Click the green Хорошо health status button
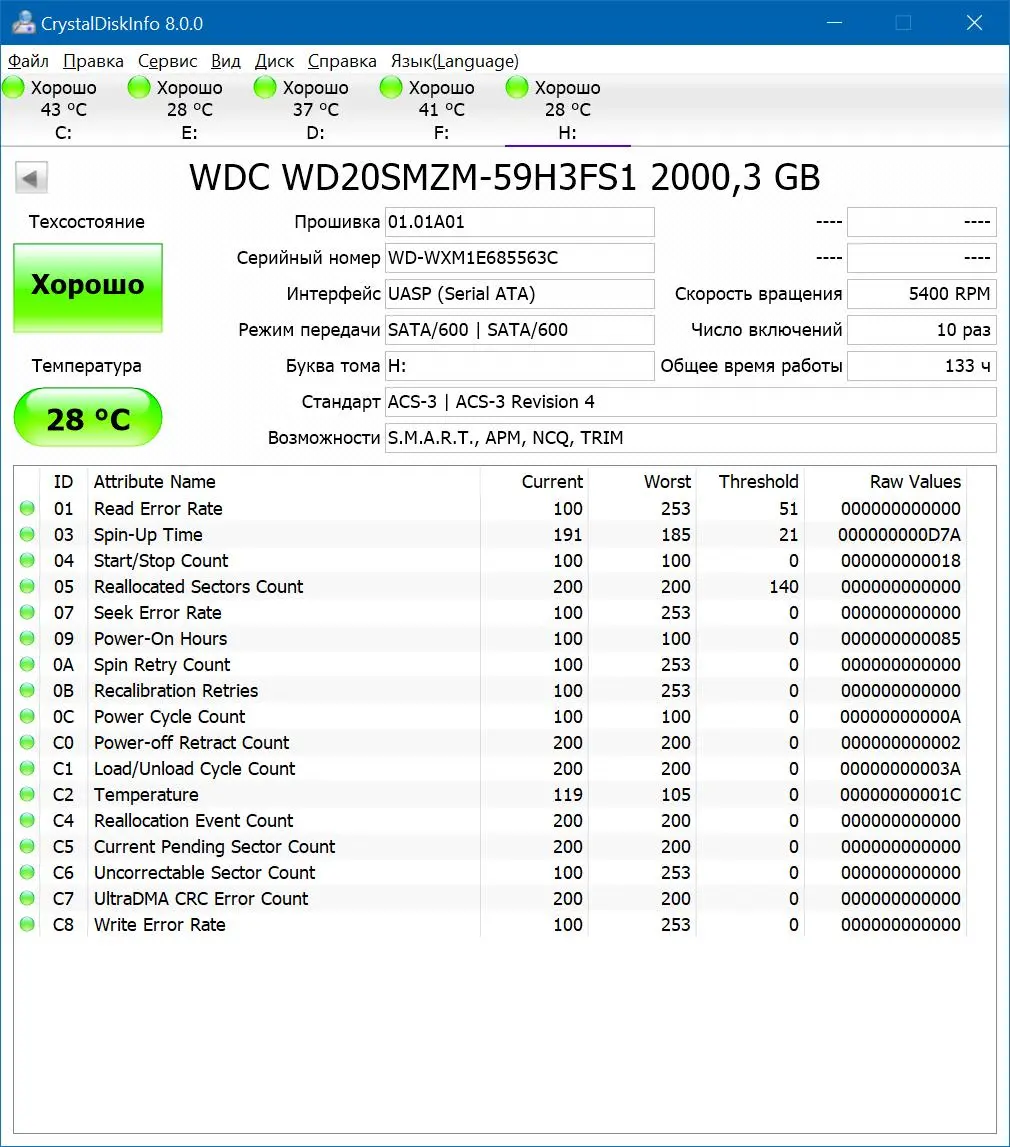 (88, 287)
